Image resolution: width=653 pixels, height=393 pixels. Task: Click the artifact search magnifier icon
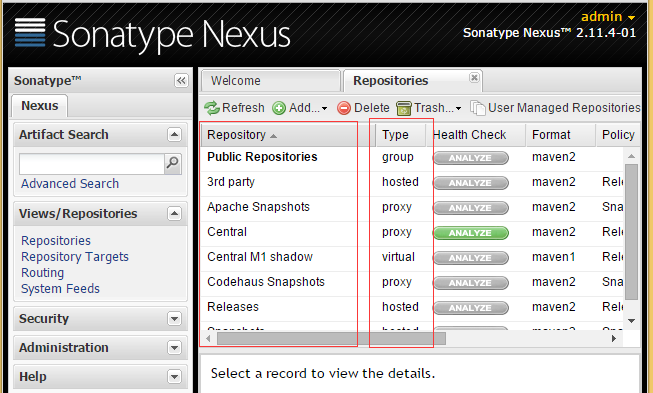[x=172, y=163]
